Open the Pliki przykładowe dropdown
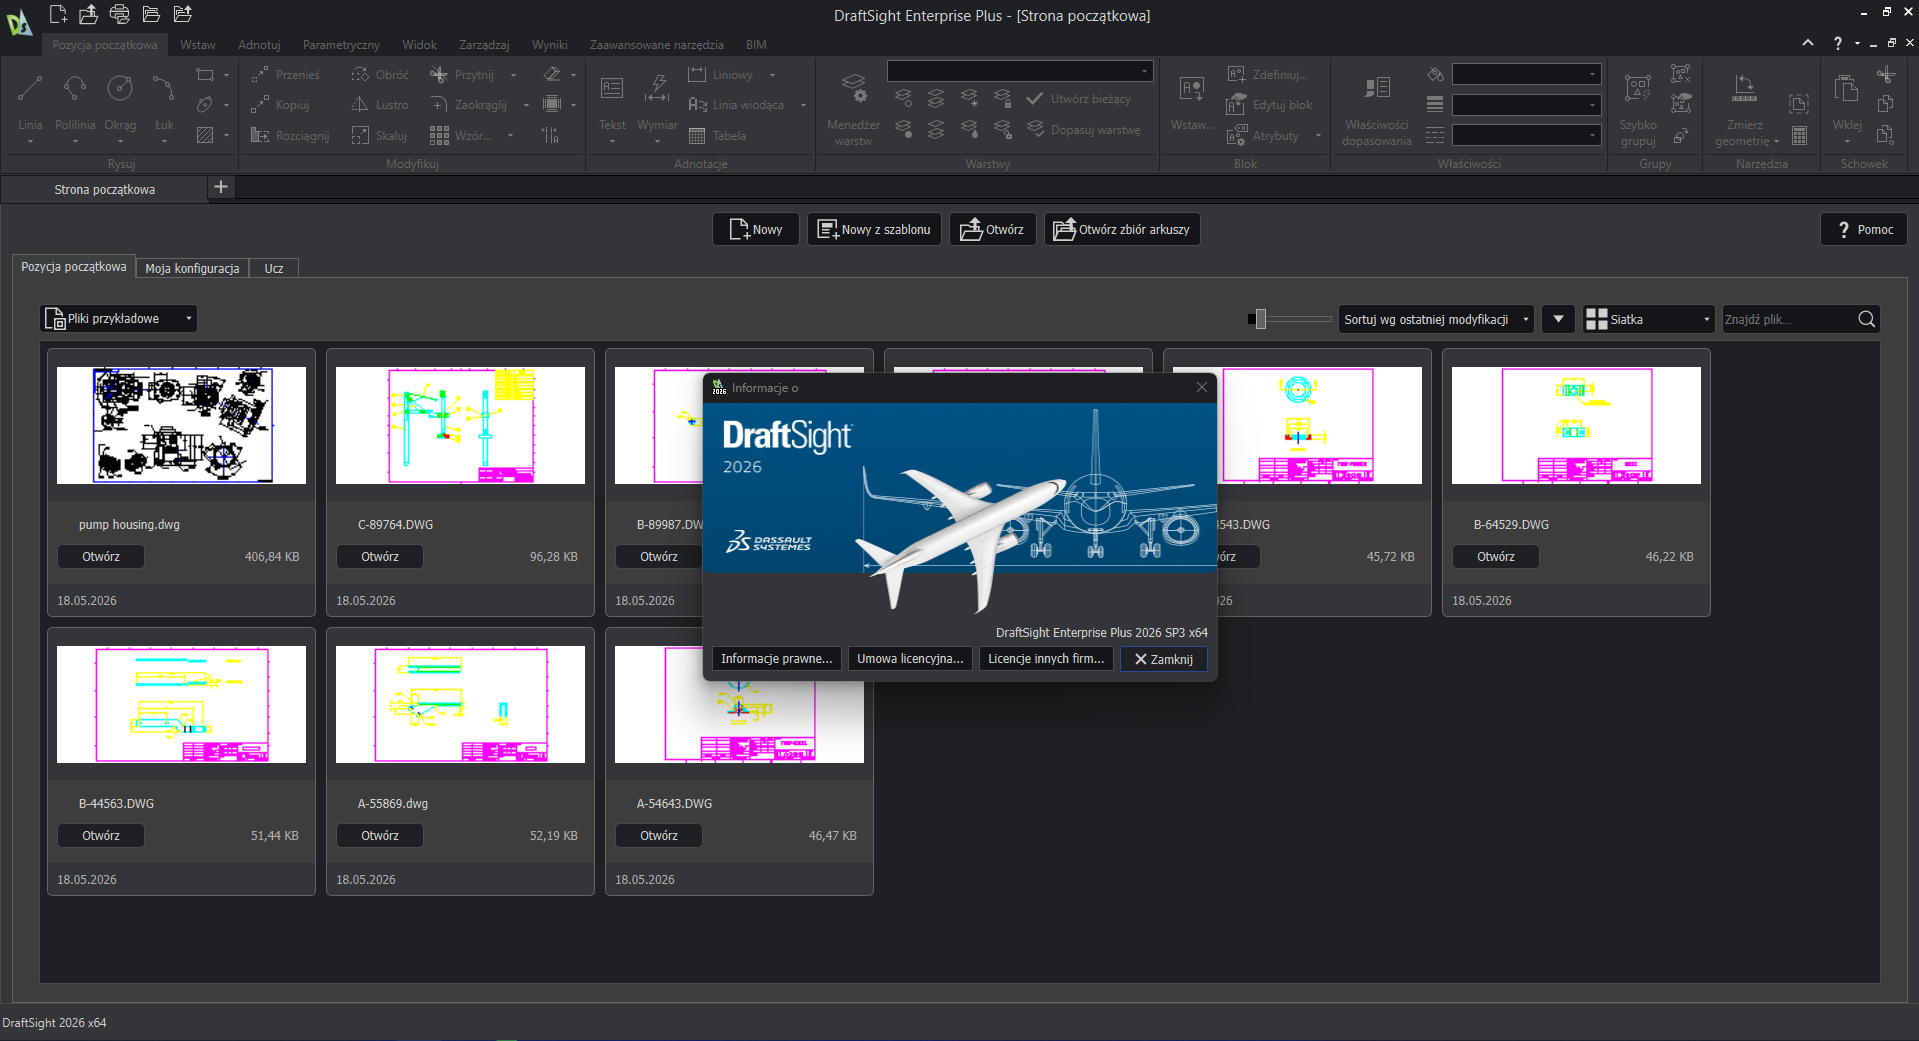The image size is (1919, 1041). coord(119,319)
